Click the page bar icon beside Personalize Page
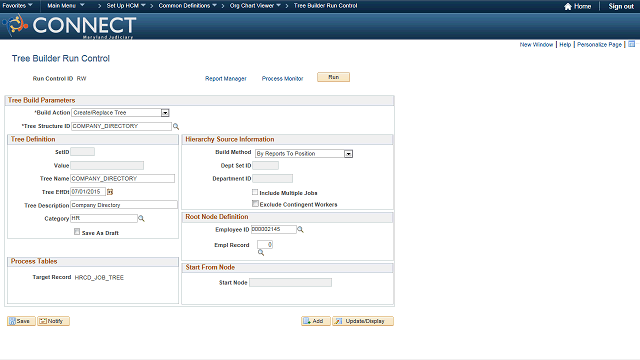This screenshot has height=360, width=640. pyautogui.click(x=631, y=44)
